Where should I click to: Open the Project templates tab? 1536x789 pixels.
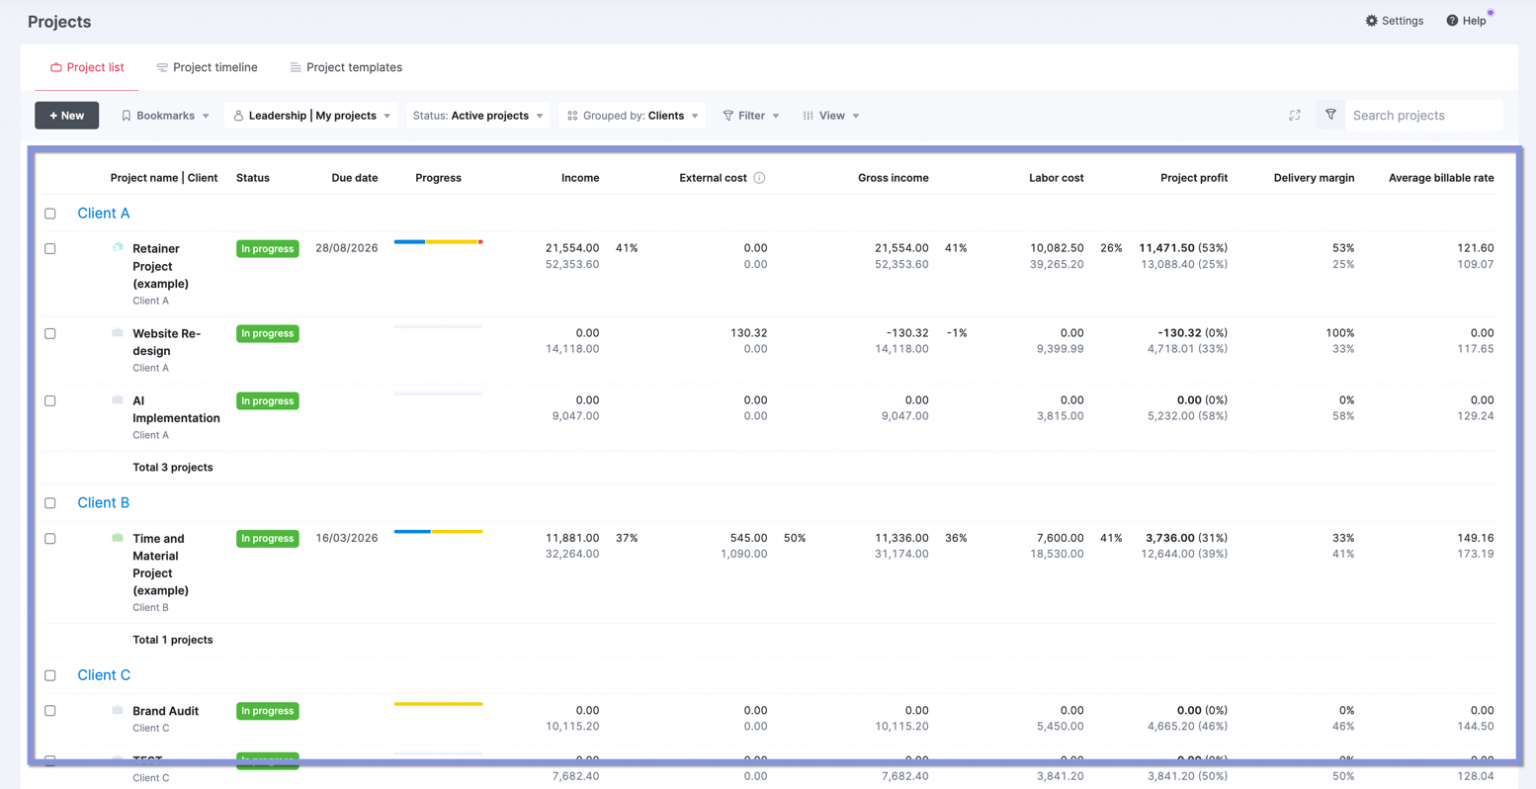345,67
